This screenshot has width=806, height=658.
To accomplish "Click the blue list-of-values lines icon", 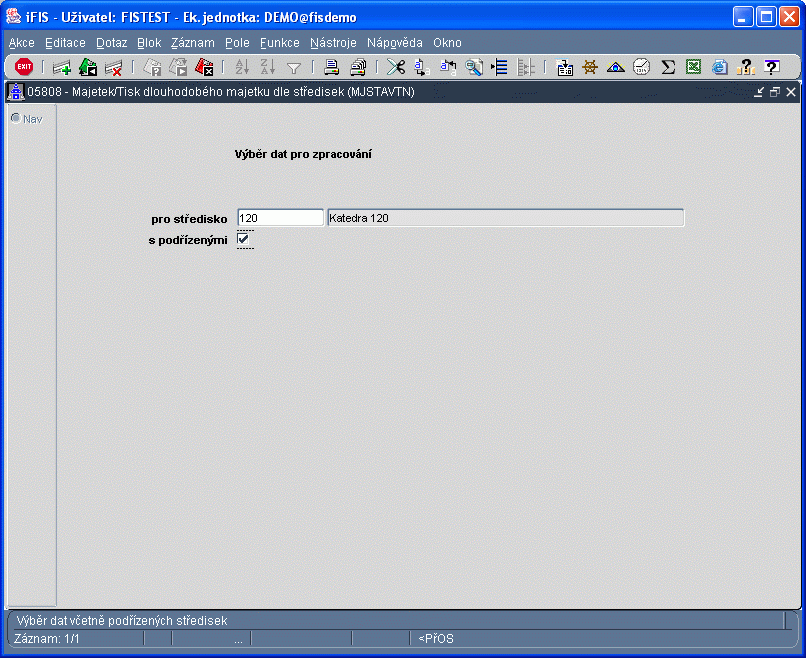I will [x=499, y=67].
